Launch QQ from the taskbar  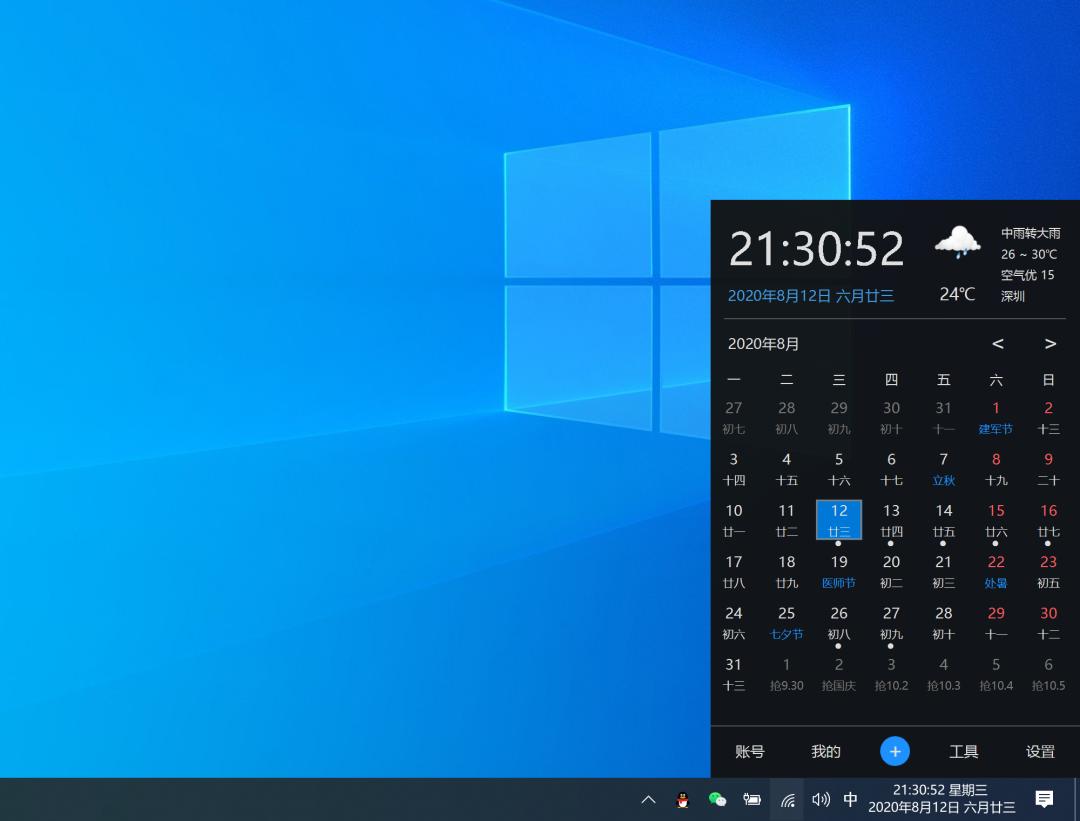click(x=682, y=800)
